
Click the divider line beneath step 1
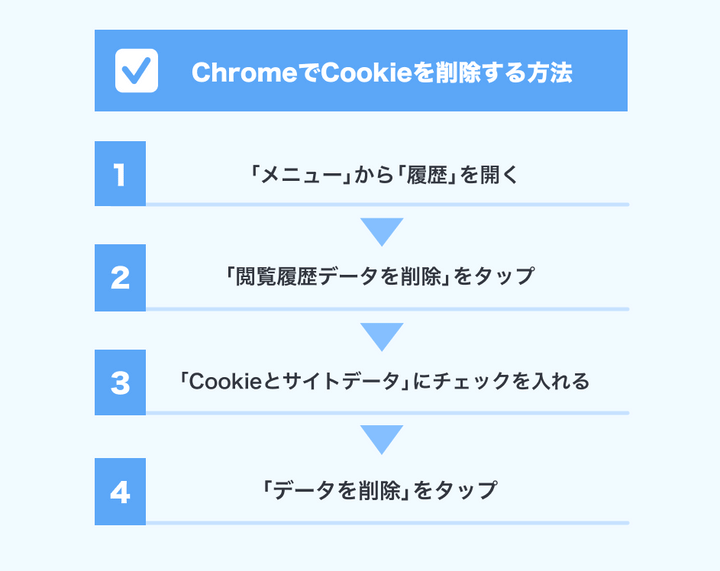(387, 204)
